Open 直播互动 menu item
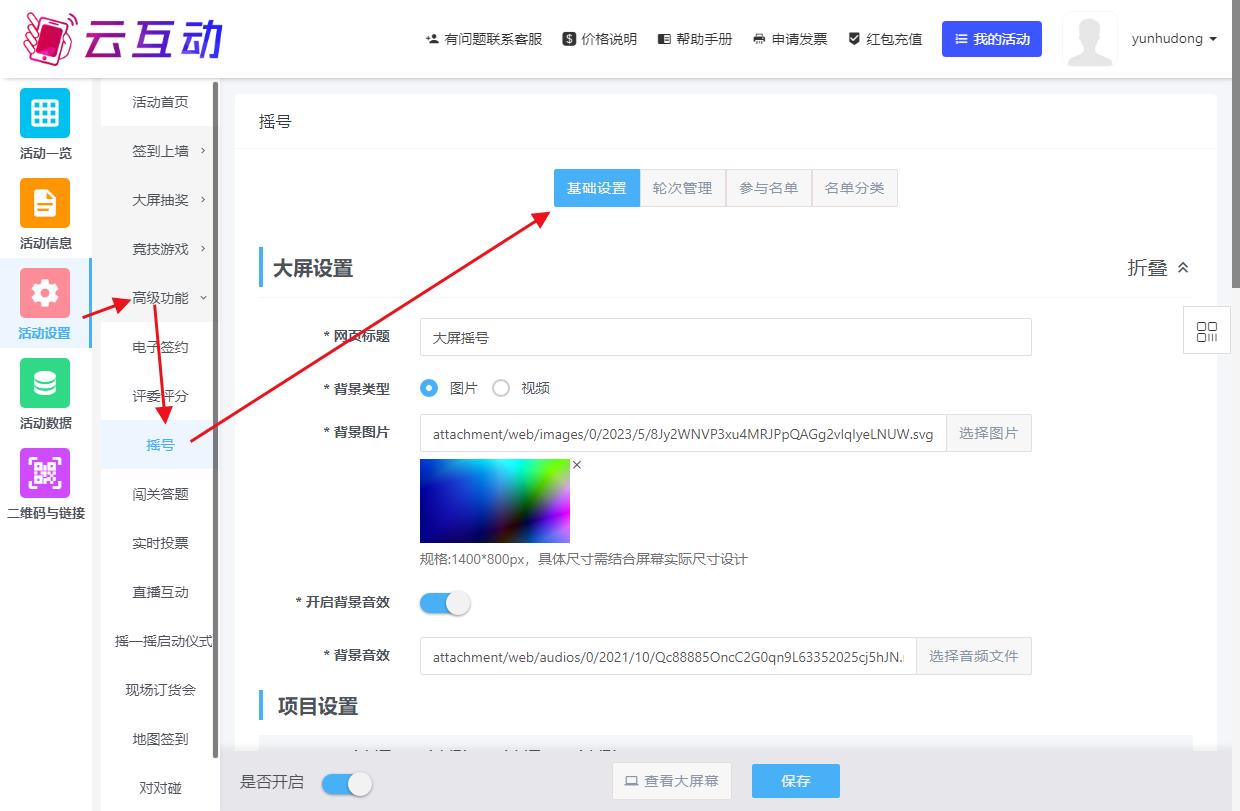This screenshot has height=811, width=1240. click(160, 592)
